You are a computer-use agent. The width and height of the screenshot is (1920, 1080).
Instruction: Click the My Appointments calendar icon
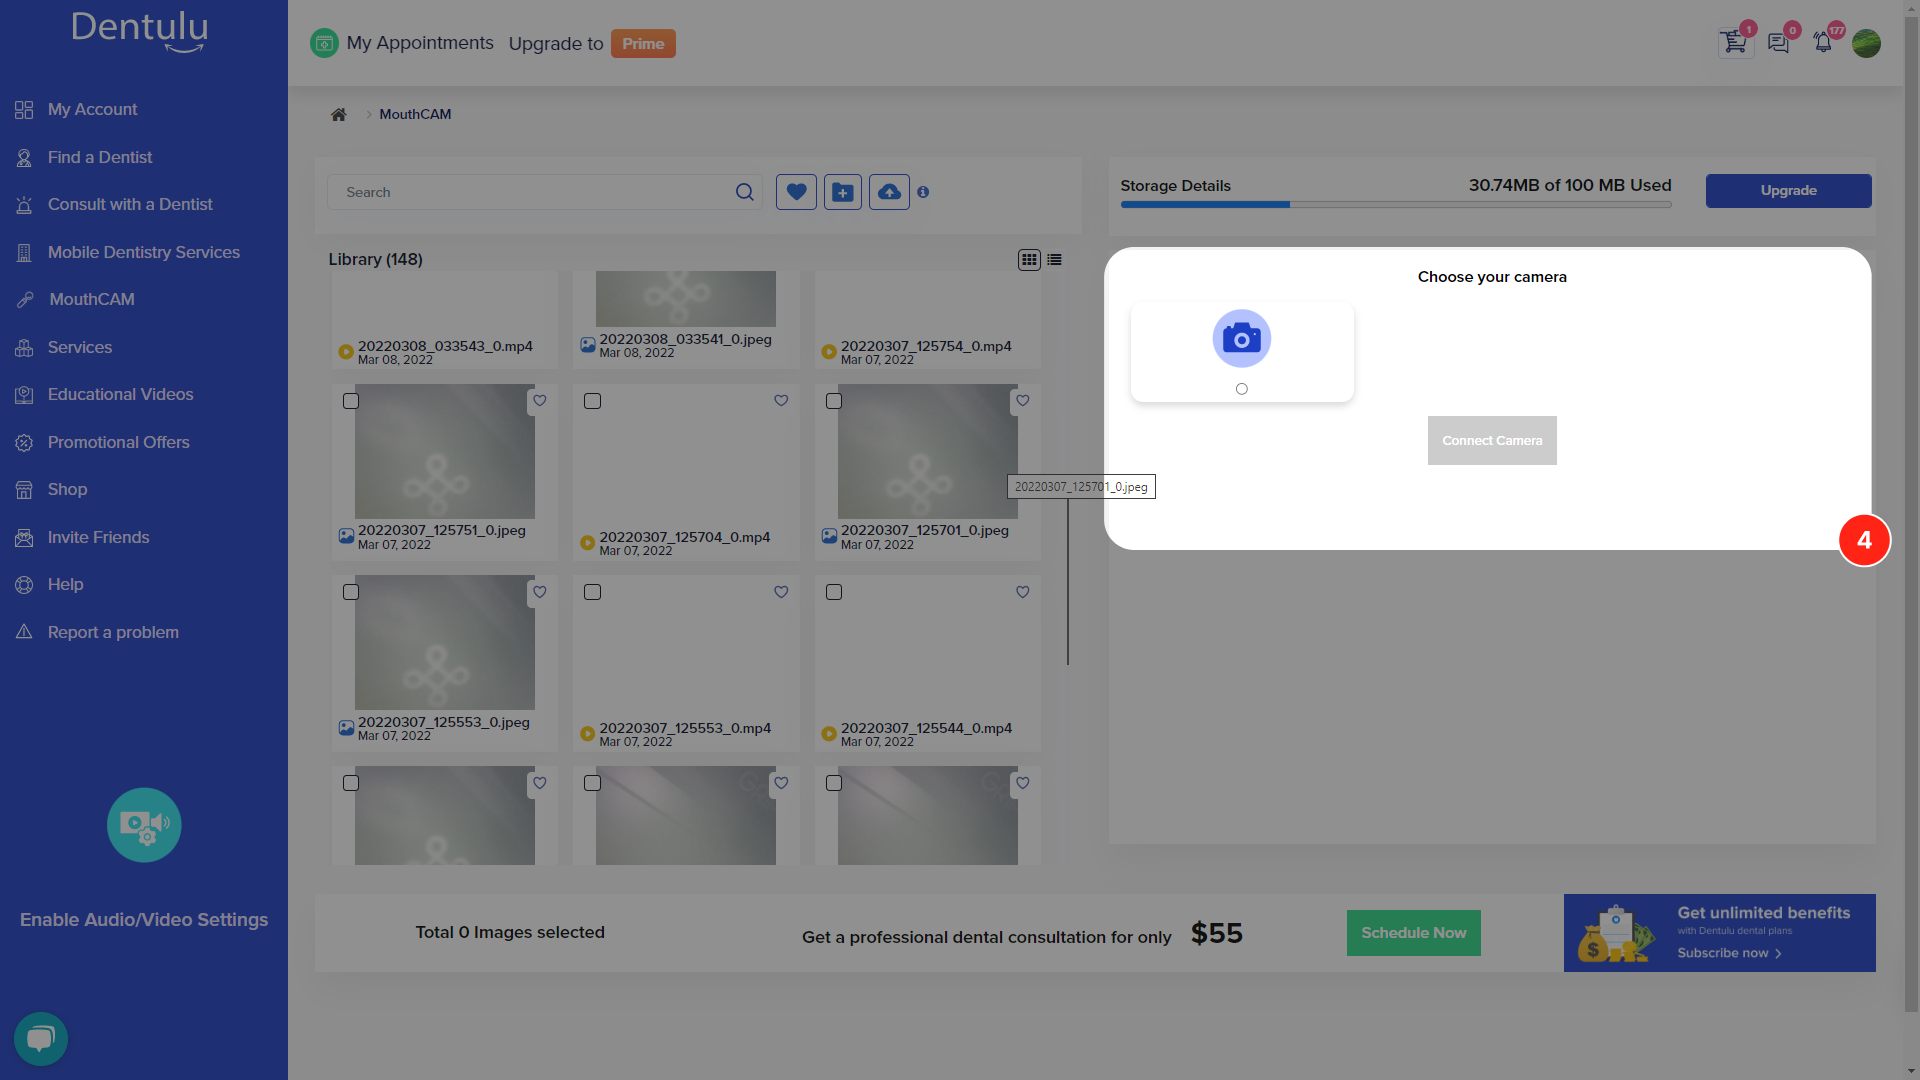(324, 43)
